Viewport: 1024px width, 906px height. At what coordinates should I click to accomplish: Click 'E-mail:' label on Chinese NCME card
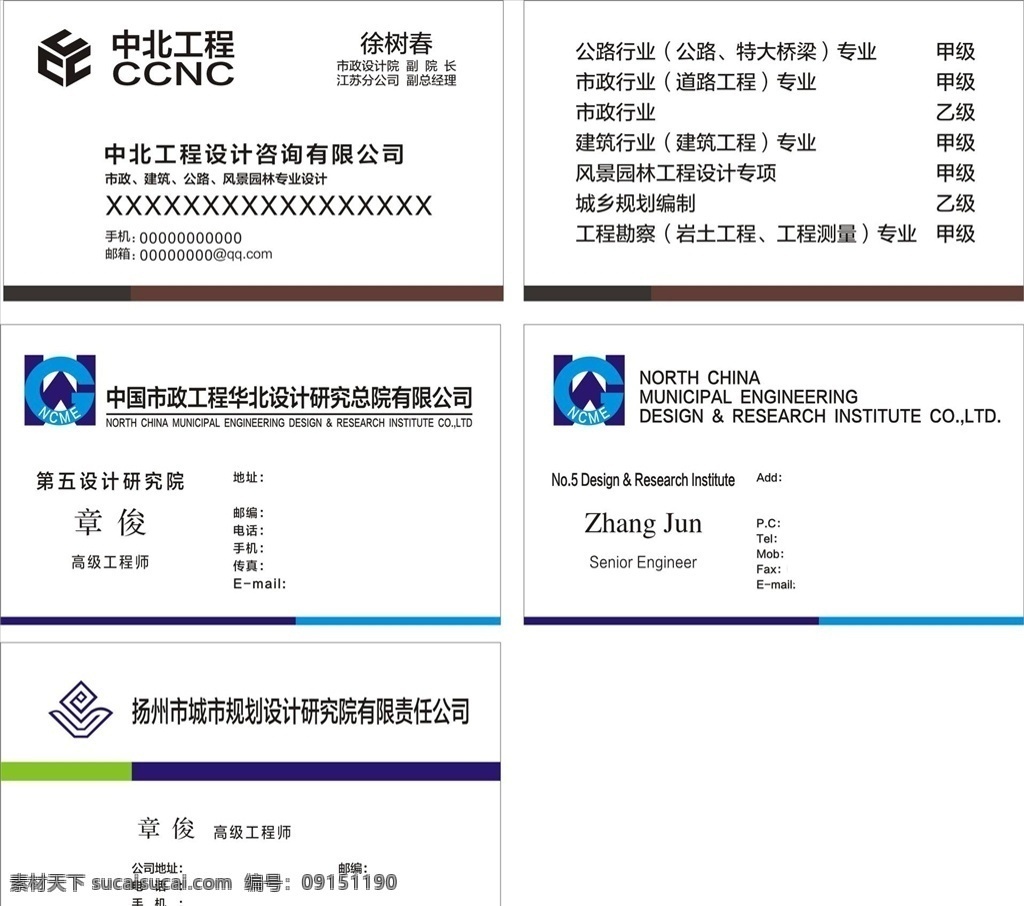(x=259, y=583)
